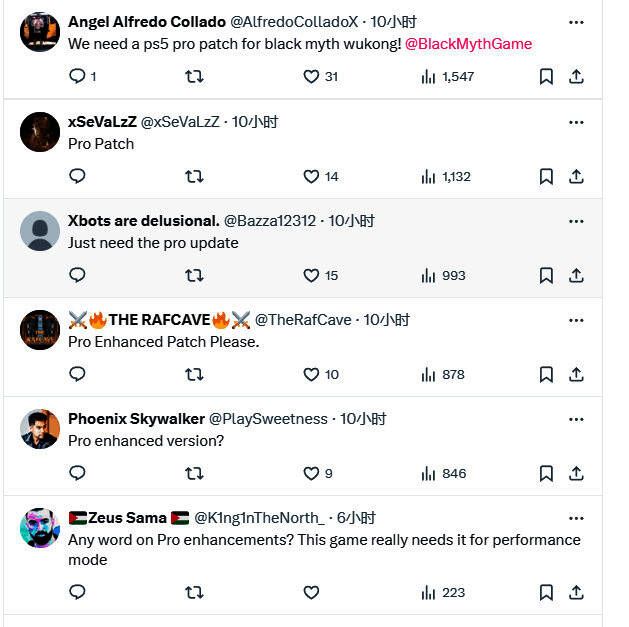The width and height of the screenshot is (629, 627).
Task: Bookmark the "Pro enhanced version?" tweet
Action: [546, 473]
